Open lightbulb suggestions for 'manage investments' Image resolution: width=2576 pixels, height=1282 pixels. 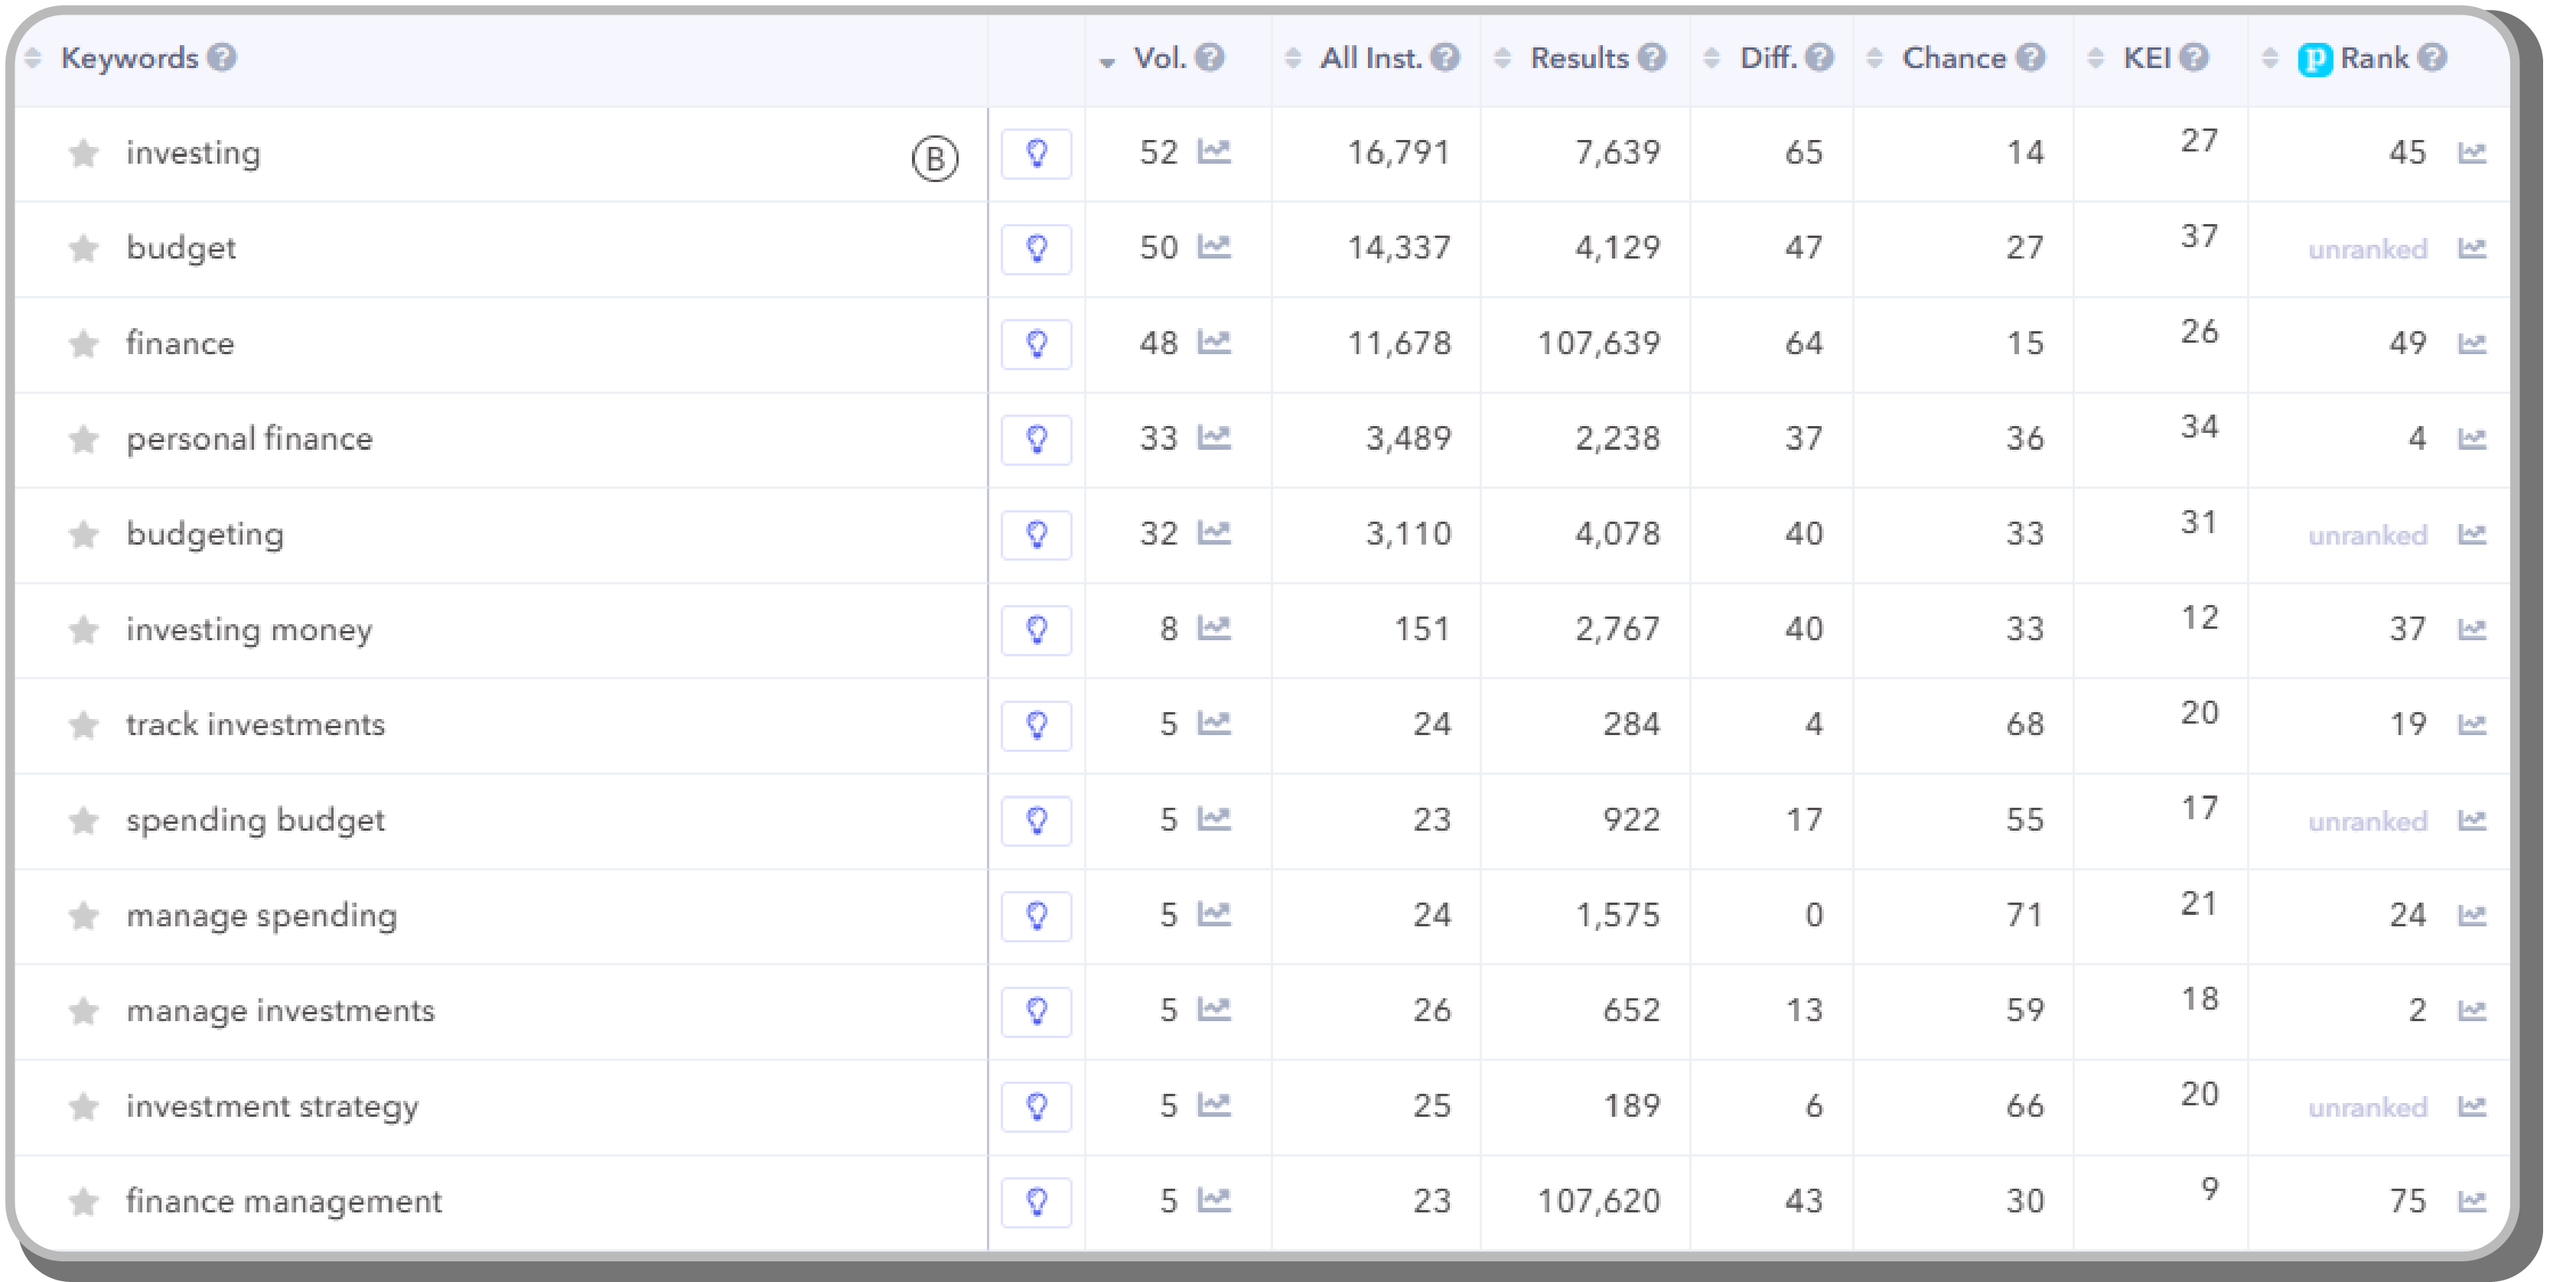point(1036,1012)
